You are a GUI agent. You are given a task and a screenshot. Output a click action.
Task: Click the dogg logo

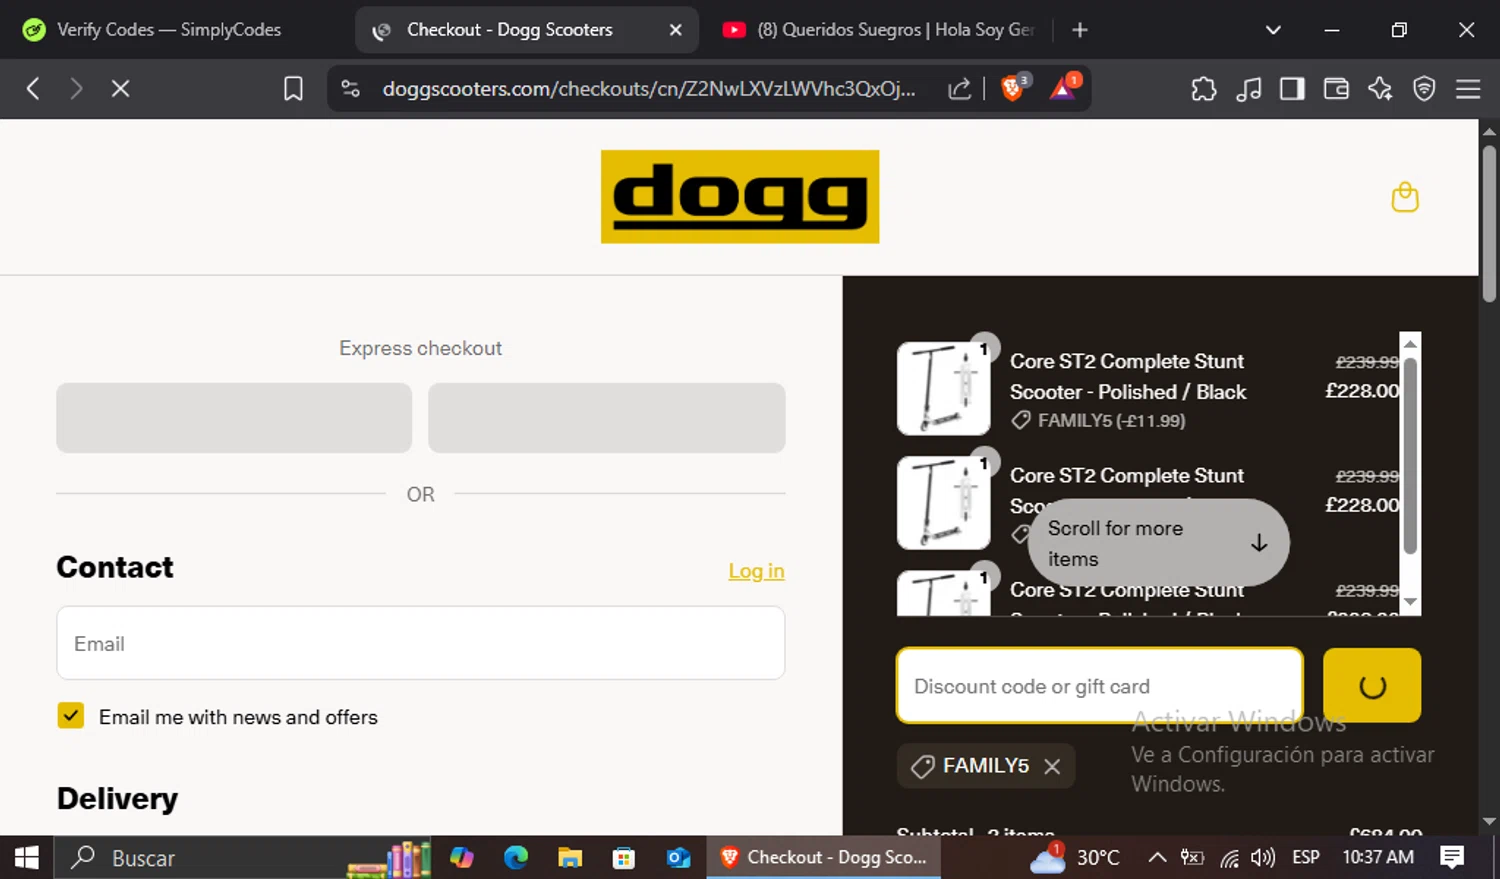(x=740, y=197)
